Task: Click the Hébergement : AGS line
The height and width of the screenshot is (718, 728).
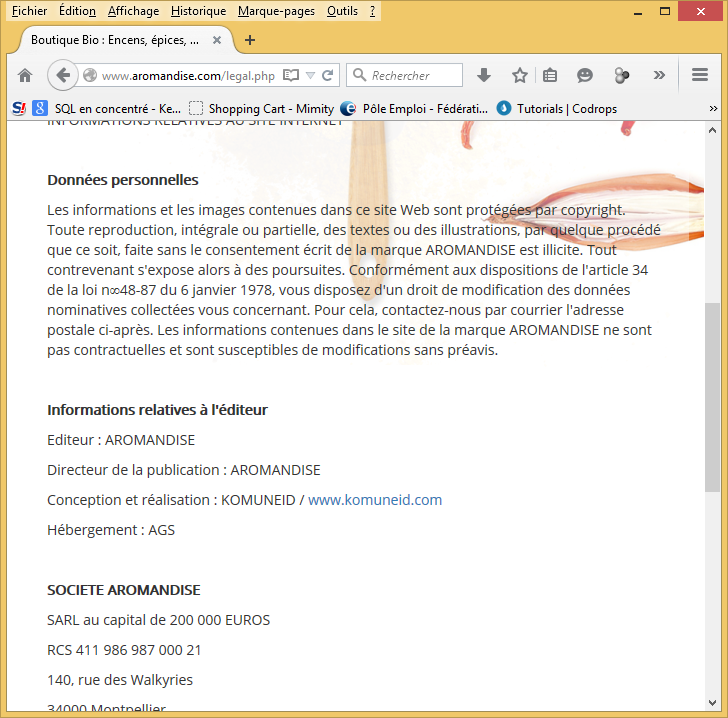Action: coord(111,530)
